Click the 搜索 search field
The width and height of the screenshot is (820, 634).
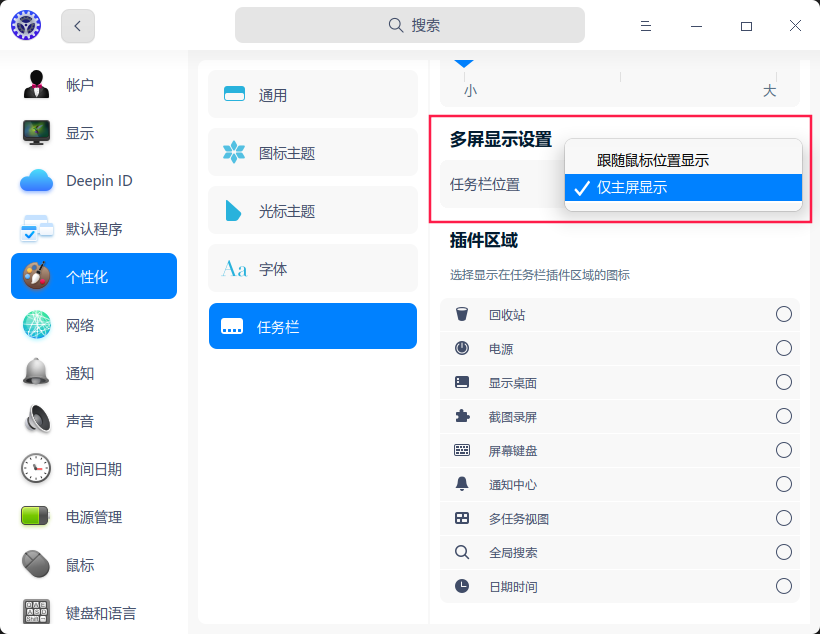(x=409, y=25)
